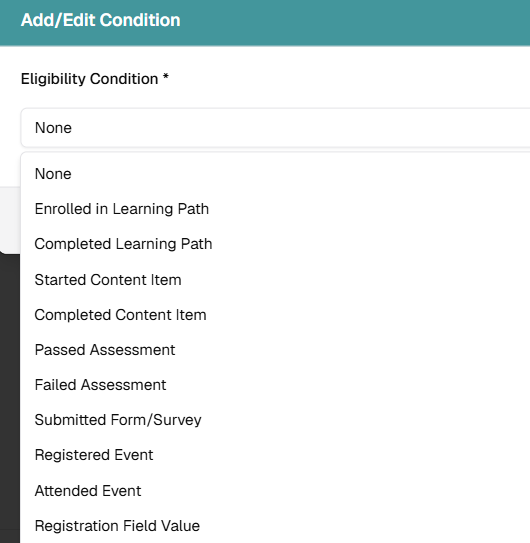Choose the Attended Event option
This screenshot has height=543, width=530.
(x=275, y=491)
